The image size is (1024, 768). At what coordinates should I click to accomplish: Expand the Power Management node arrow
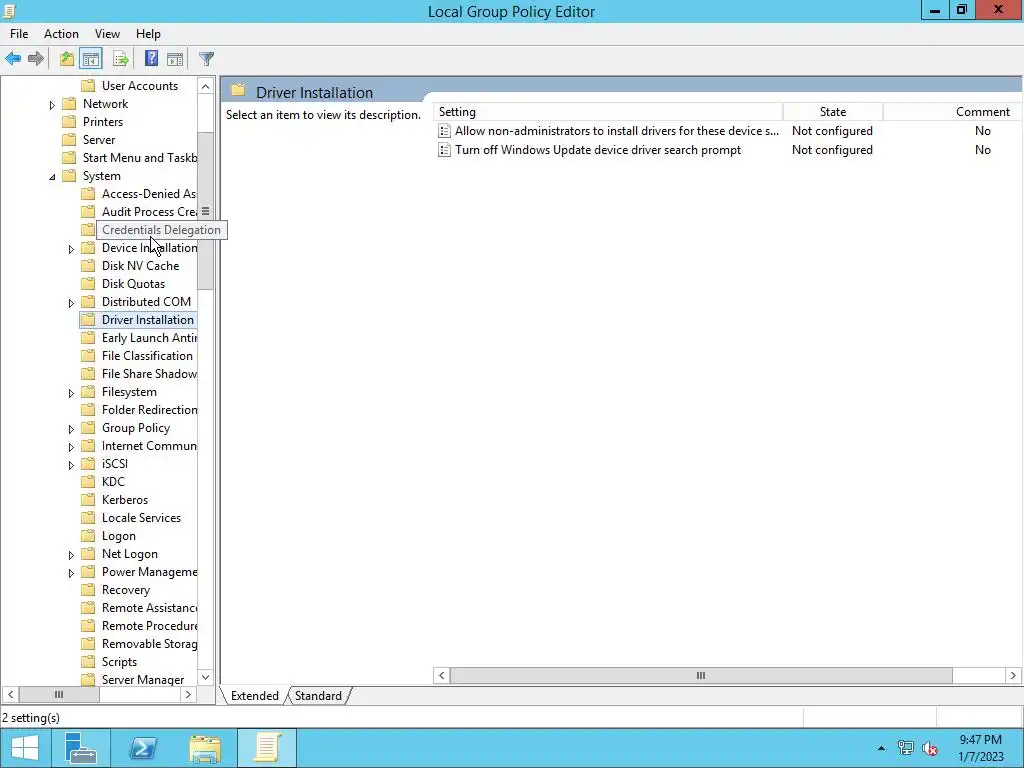(x=71, y=573)
